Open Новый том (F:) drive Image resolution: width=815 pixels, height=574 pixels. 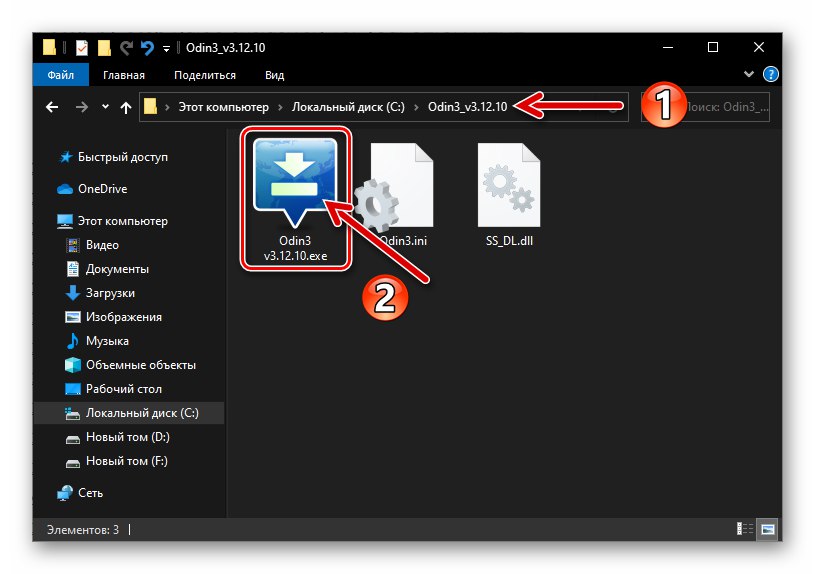click(126, 461)
